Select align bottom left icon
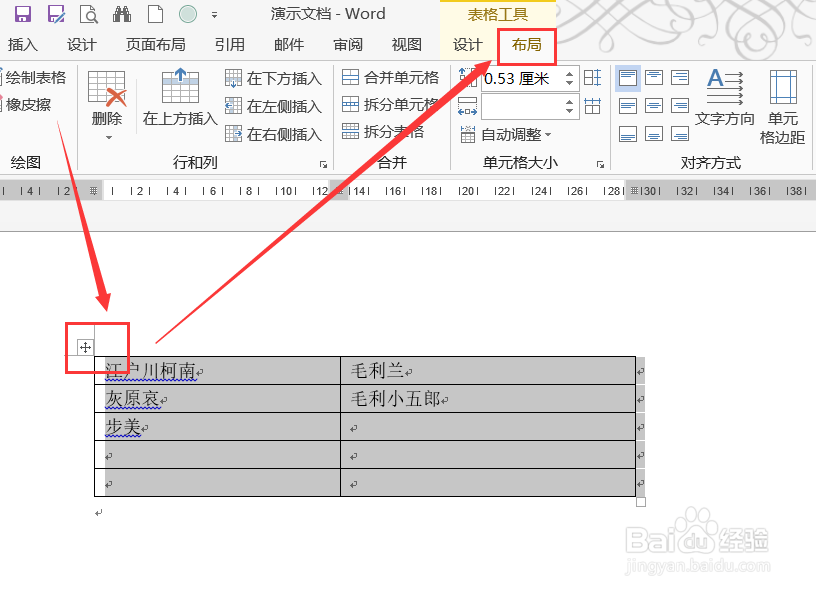Screen dimensions: 816x594 coord(628,134)
